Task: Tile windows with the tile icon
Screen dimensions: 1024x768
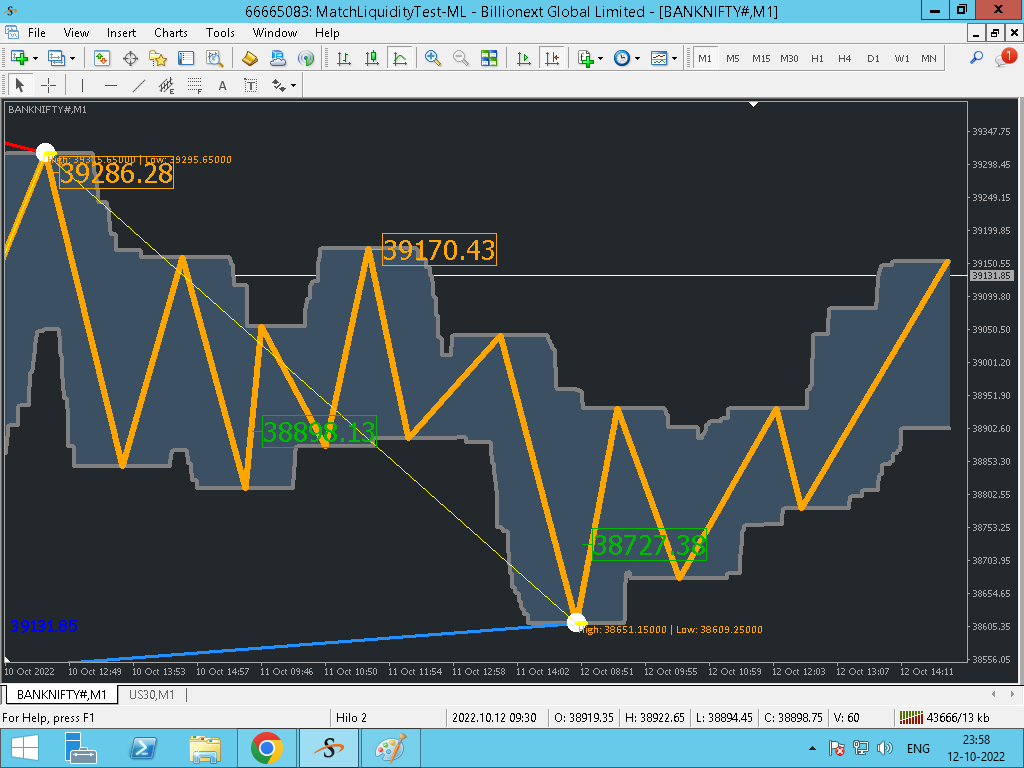Action: 488,58
